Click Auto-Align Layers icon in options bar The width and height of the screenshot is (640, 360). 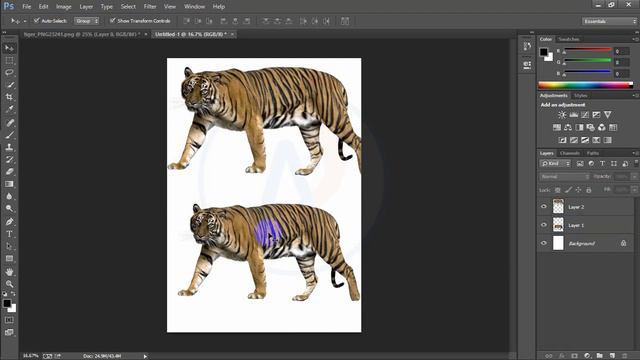345,21
